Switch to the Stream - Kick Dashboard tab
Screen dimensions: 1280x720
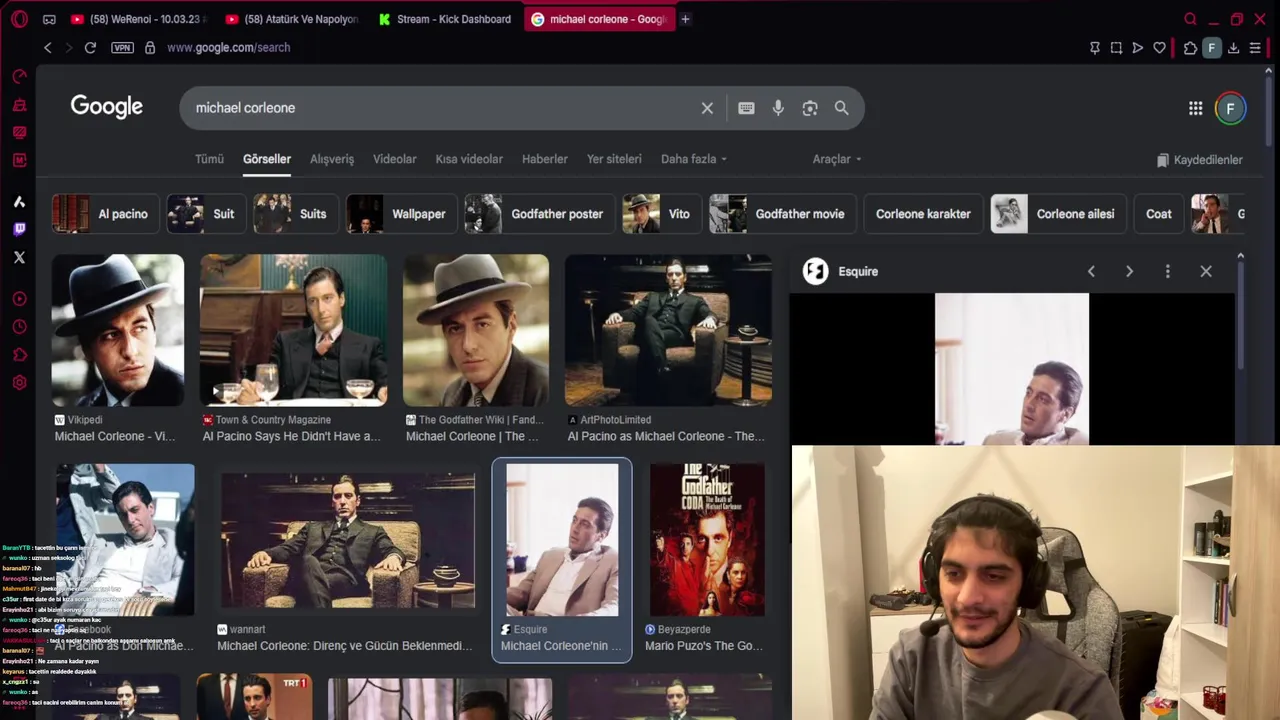pos(445,19)
